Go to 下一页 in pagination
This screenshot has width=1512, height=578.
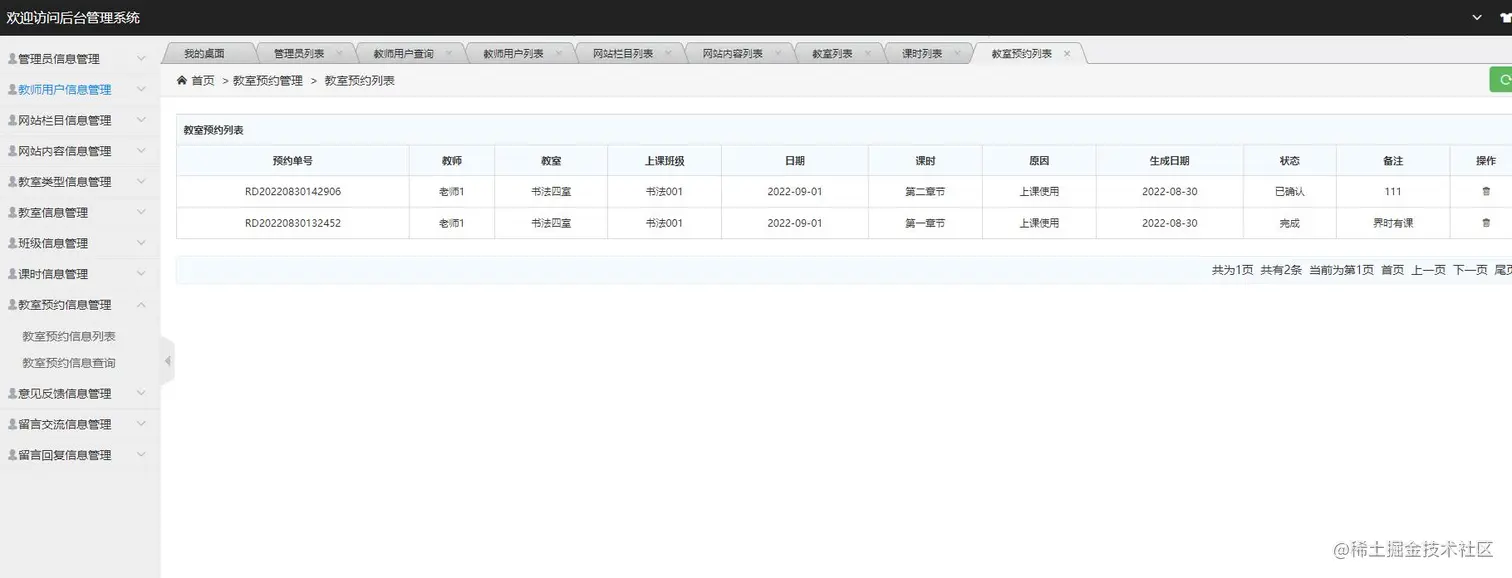[1470, 270]
